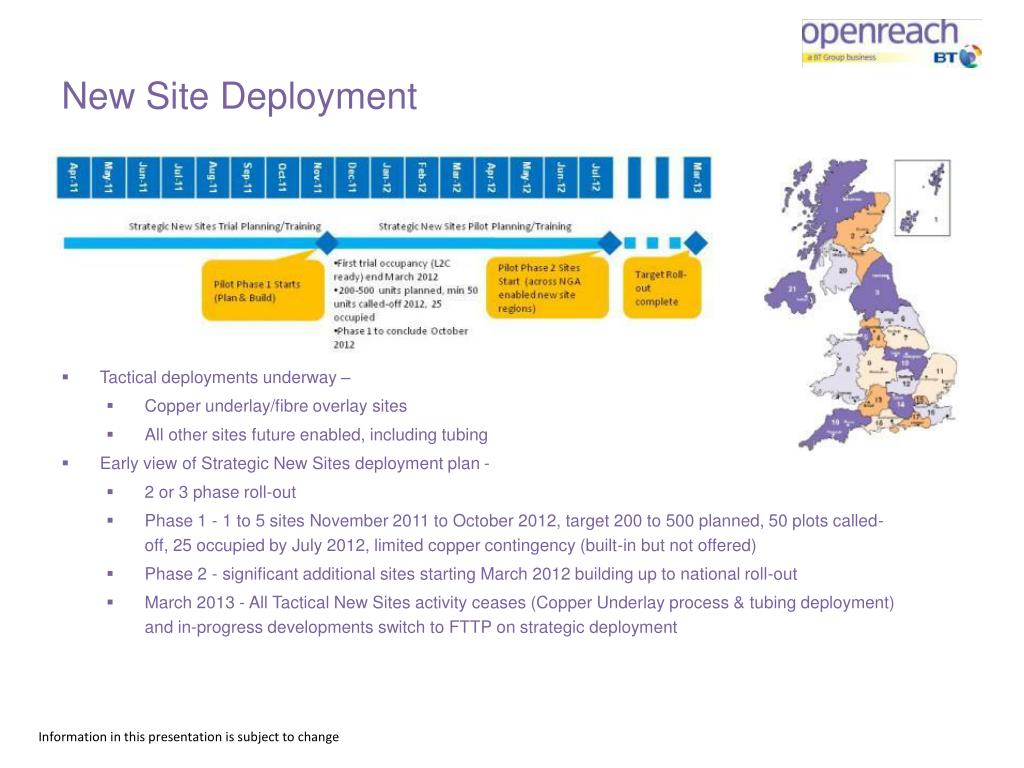This screenshot has width=1024, height=768.
Task: Select the Jan-12 timeline month box
Action: pos(387,178)
